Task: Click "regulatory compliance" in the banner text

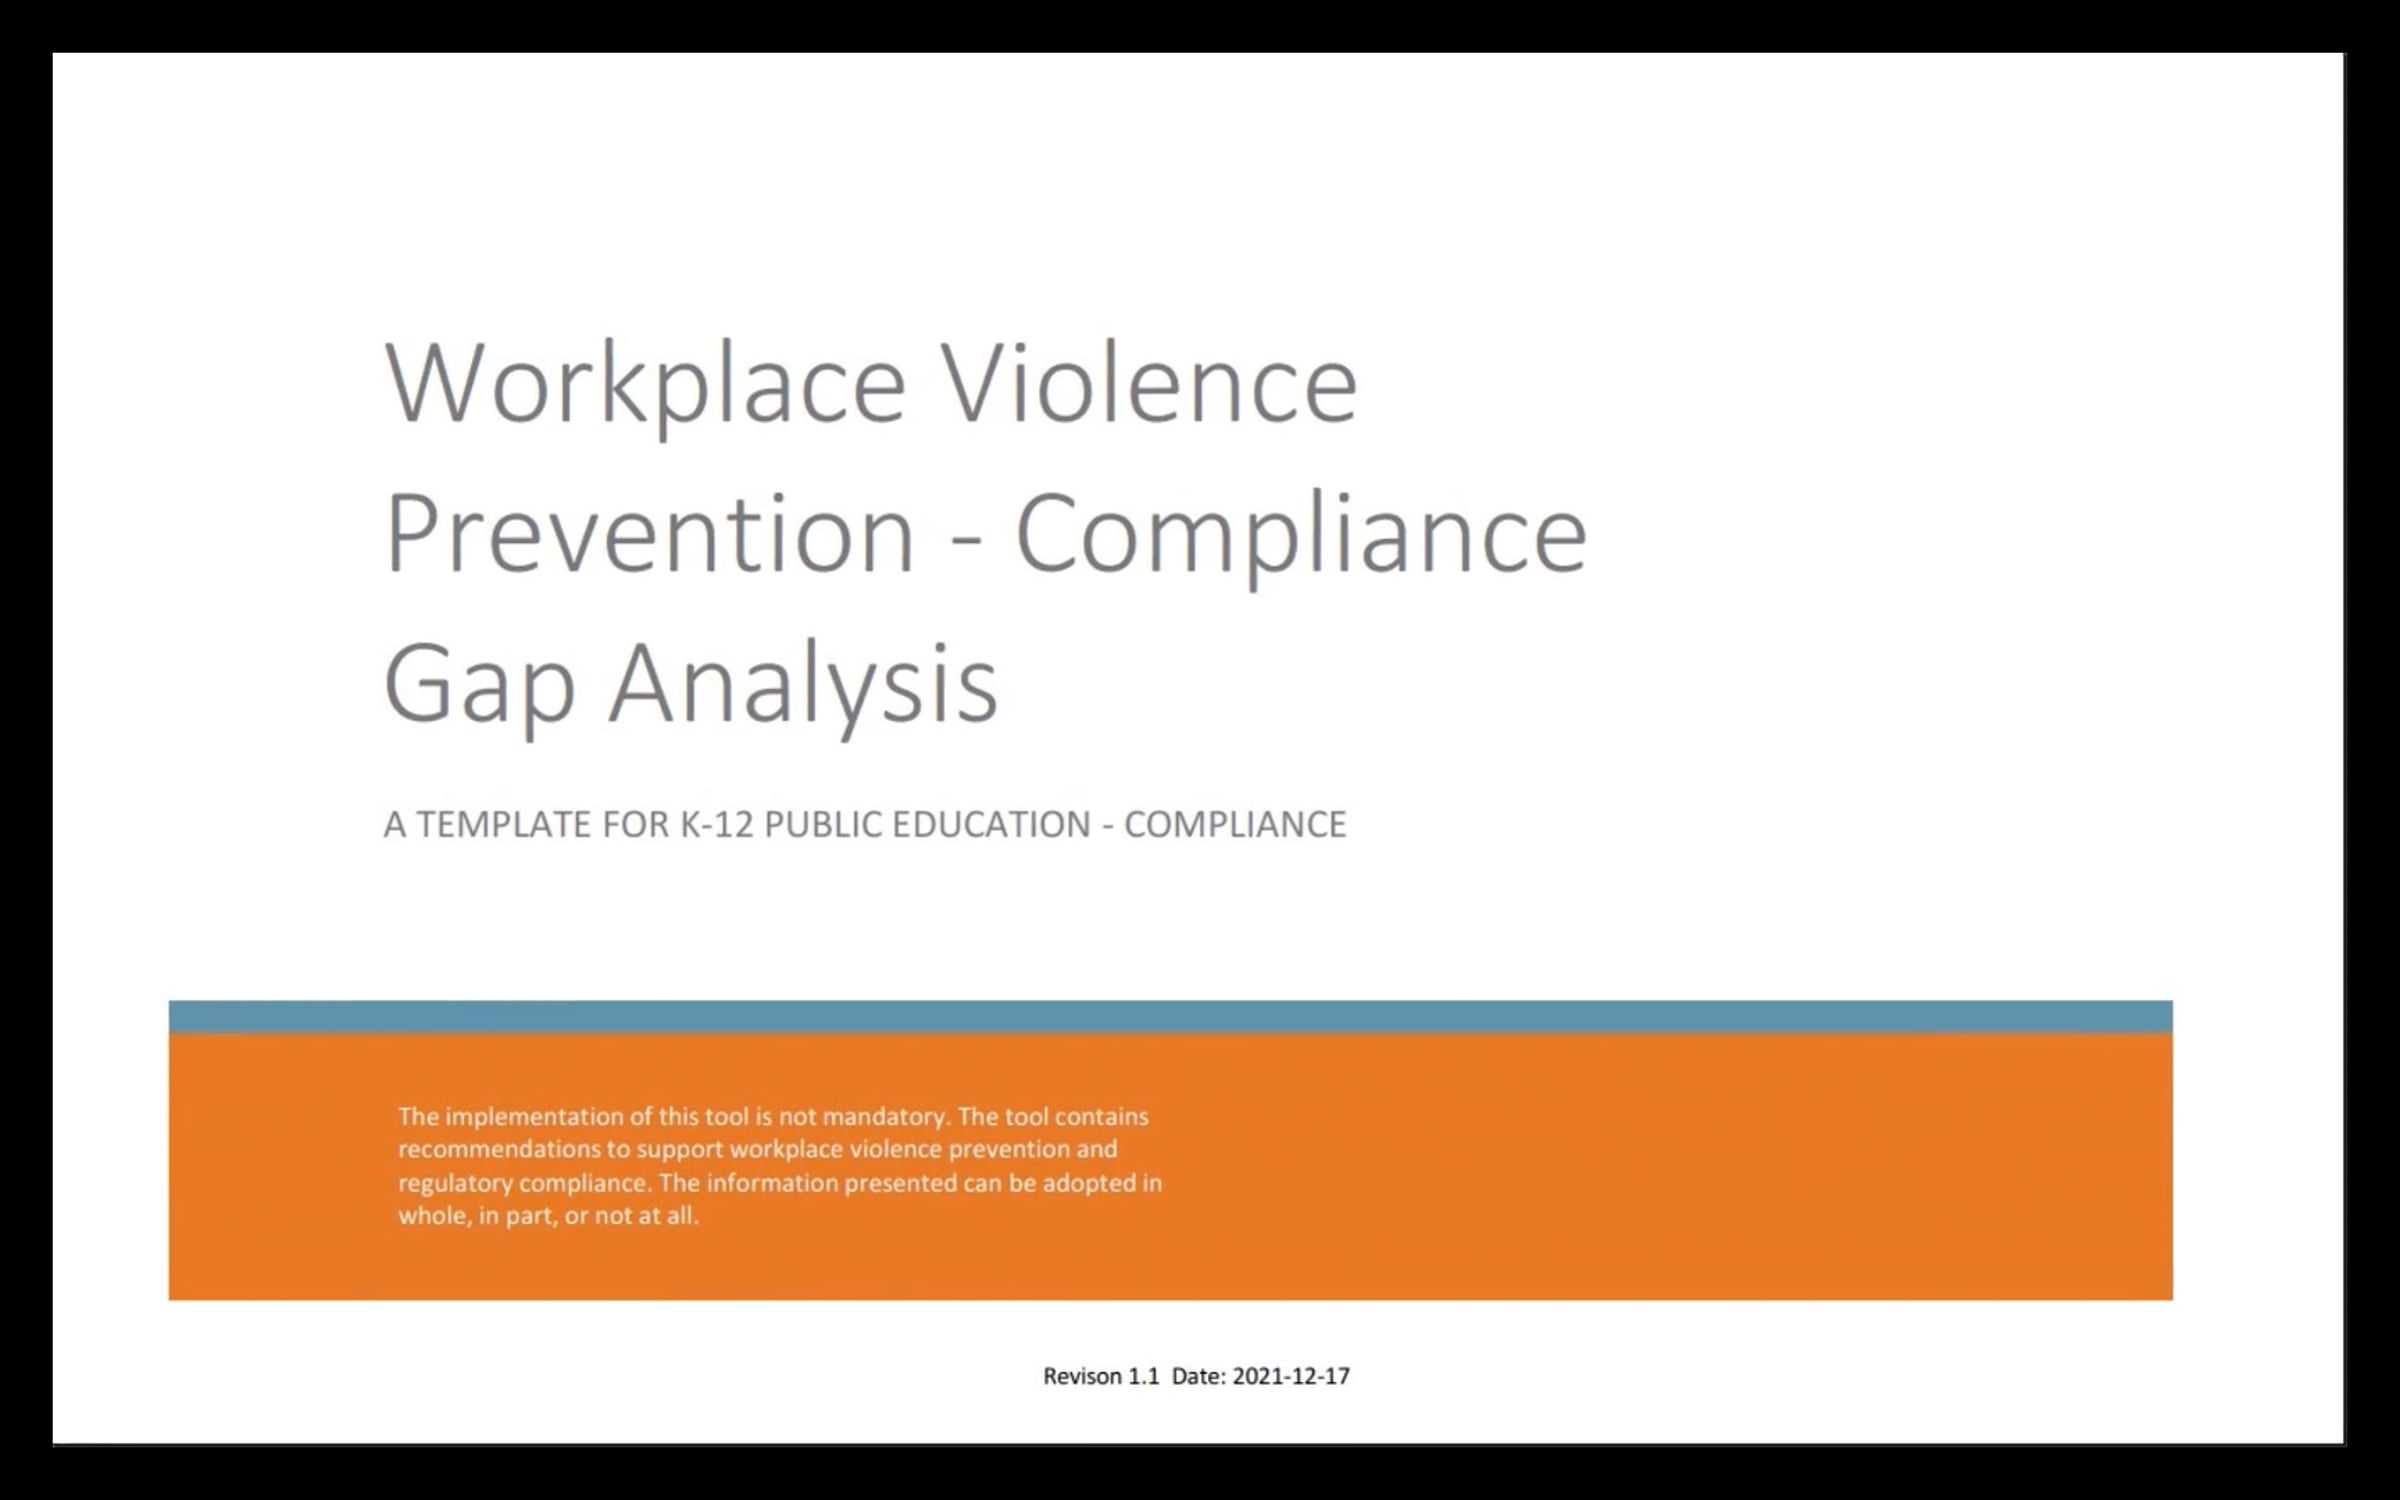Action: tap(524, 1183)
